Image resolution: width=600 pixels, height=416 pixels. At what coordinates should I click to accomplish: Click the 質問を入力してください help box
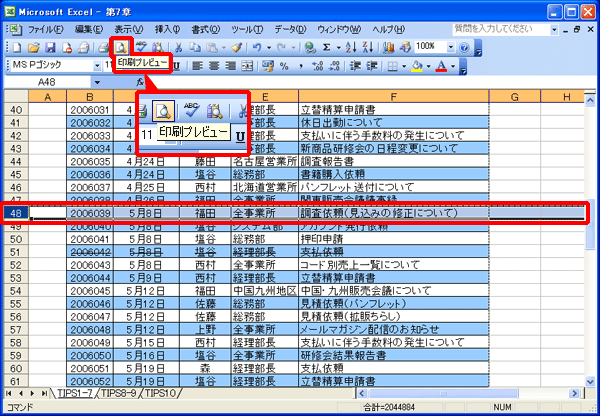[501, 29]
